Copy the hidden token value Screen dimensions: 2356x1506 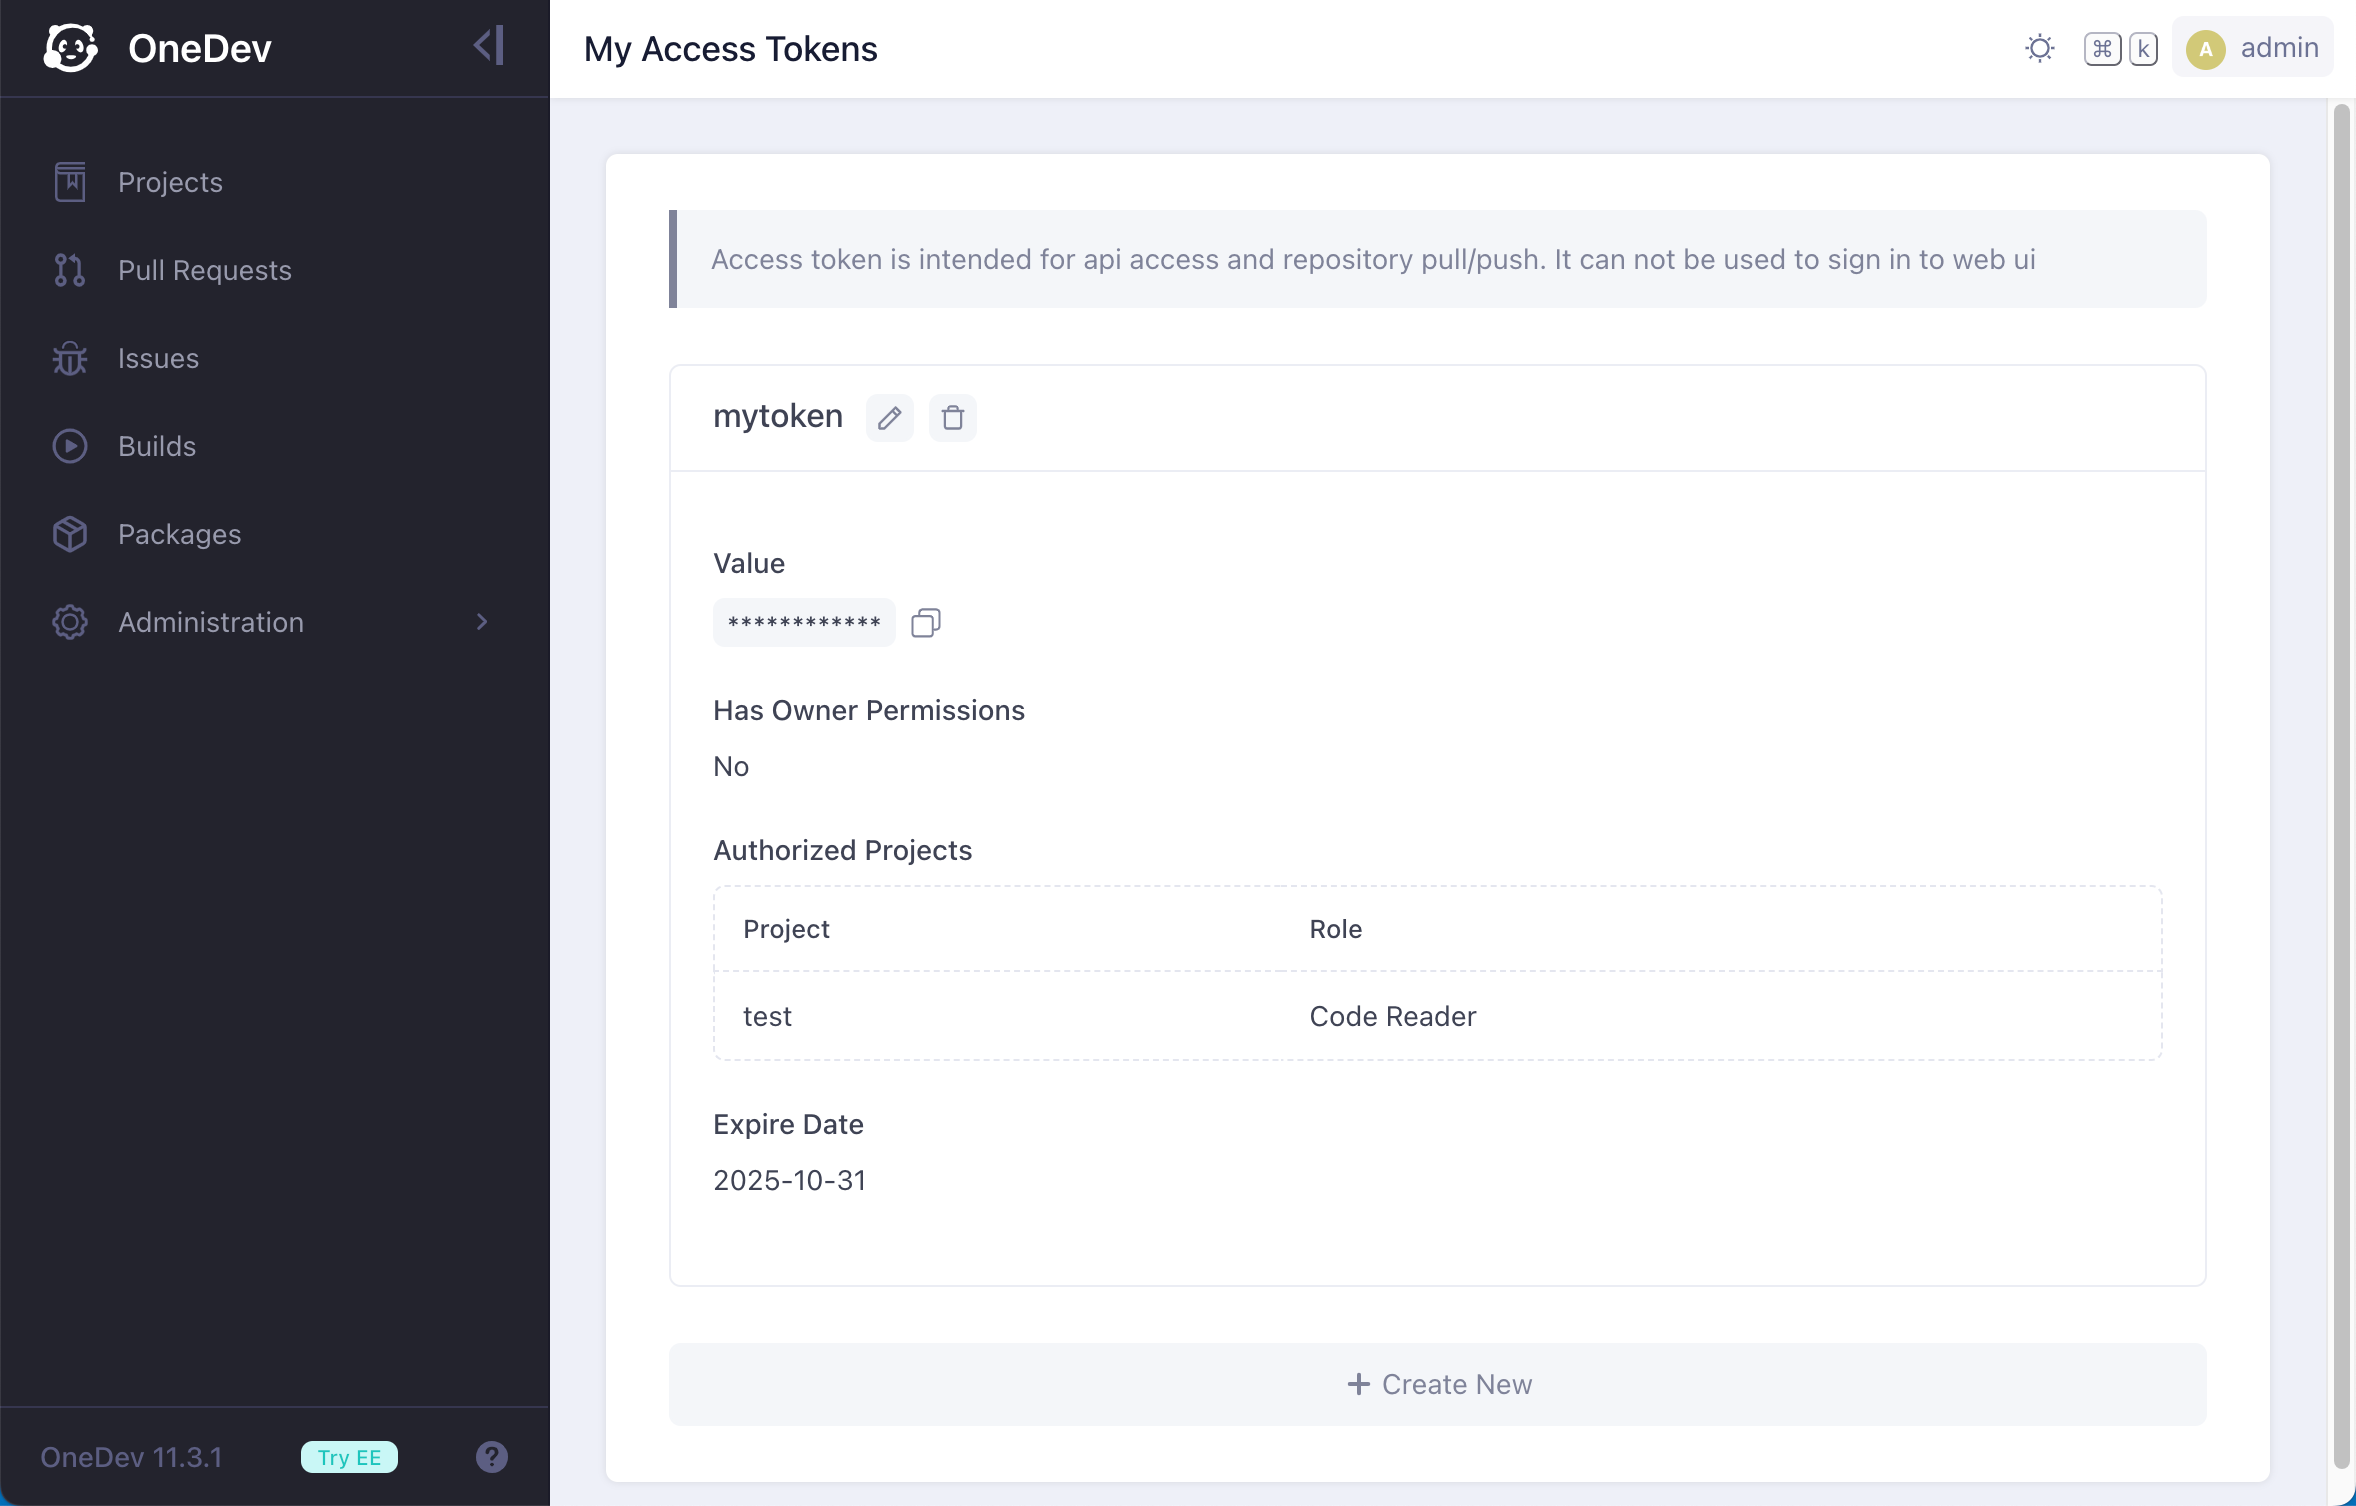[923, 622]
